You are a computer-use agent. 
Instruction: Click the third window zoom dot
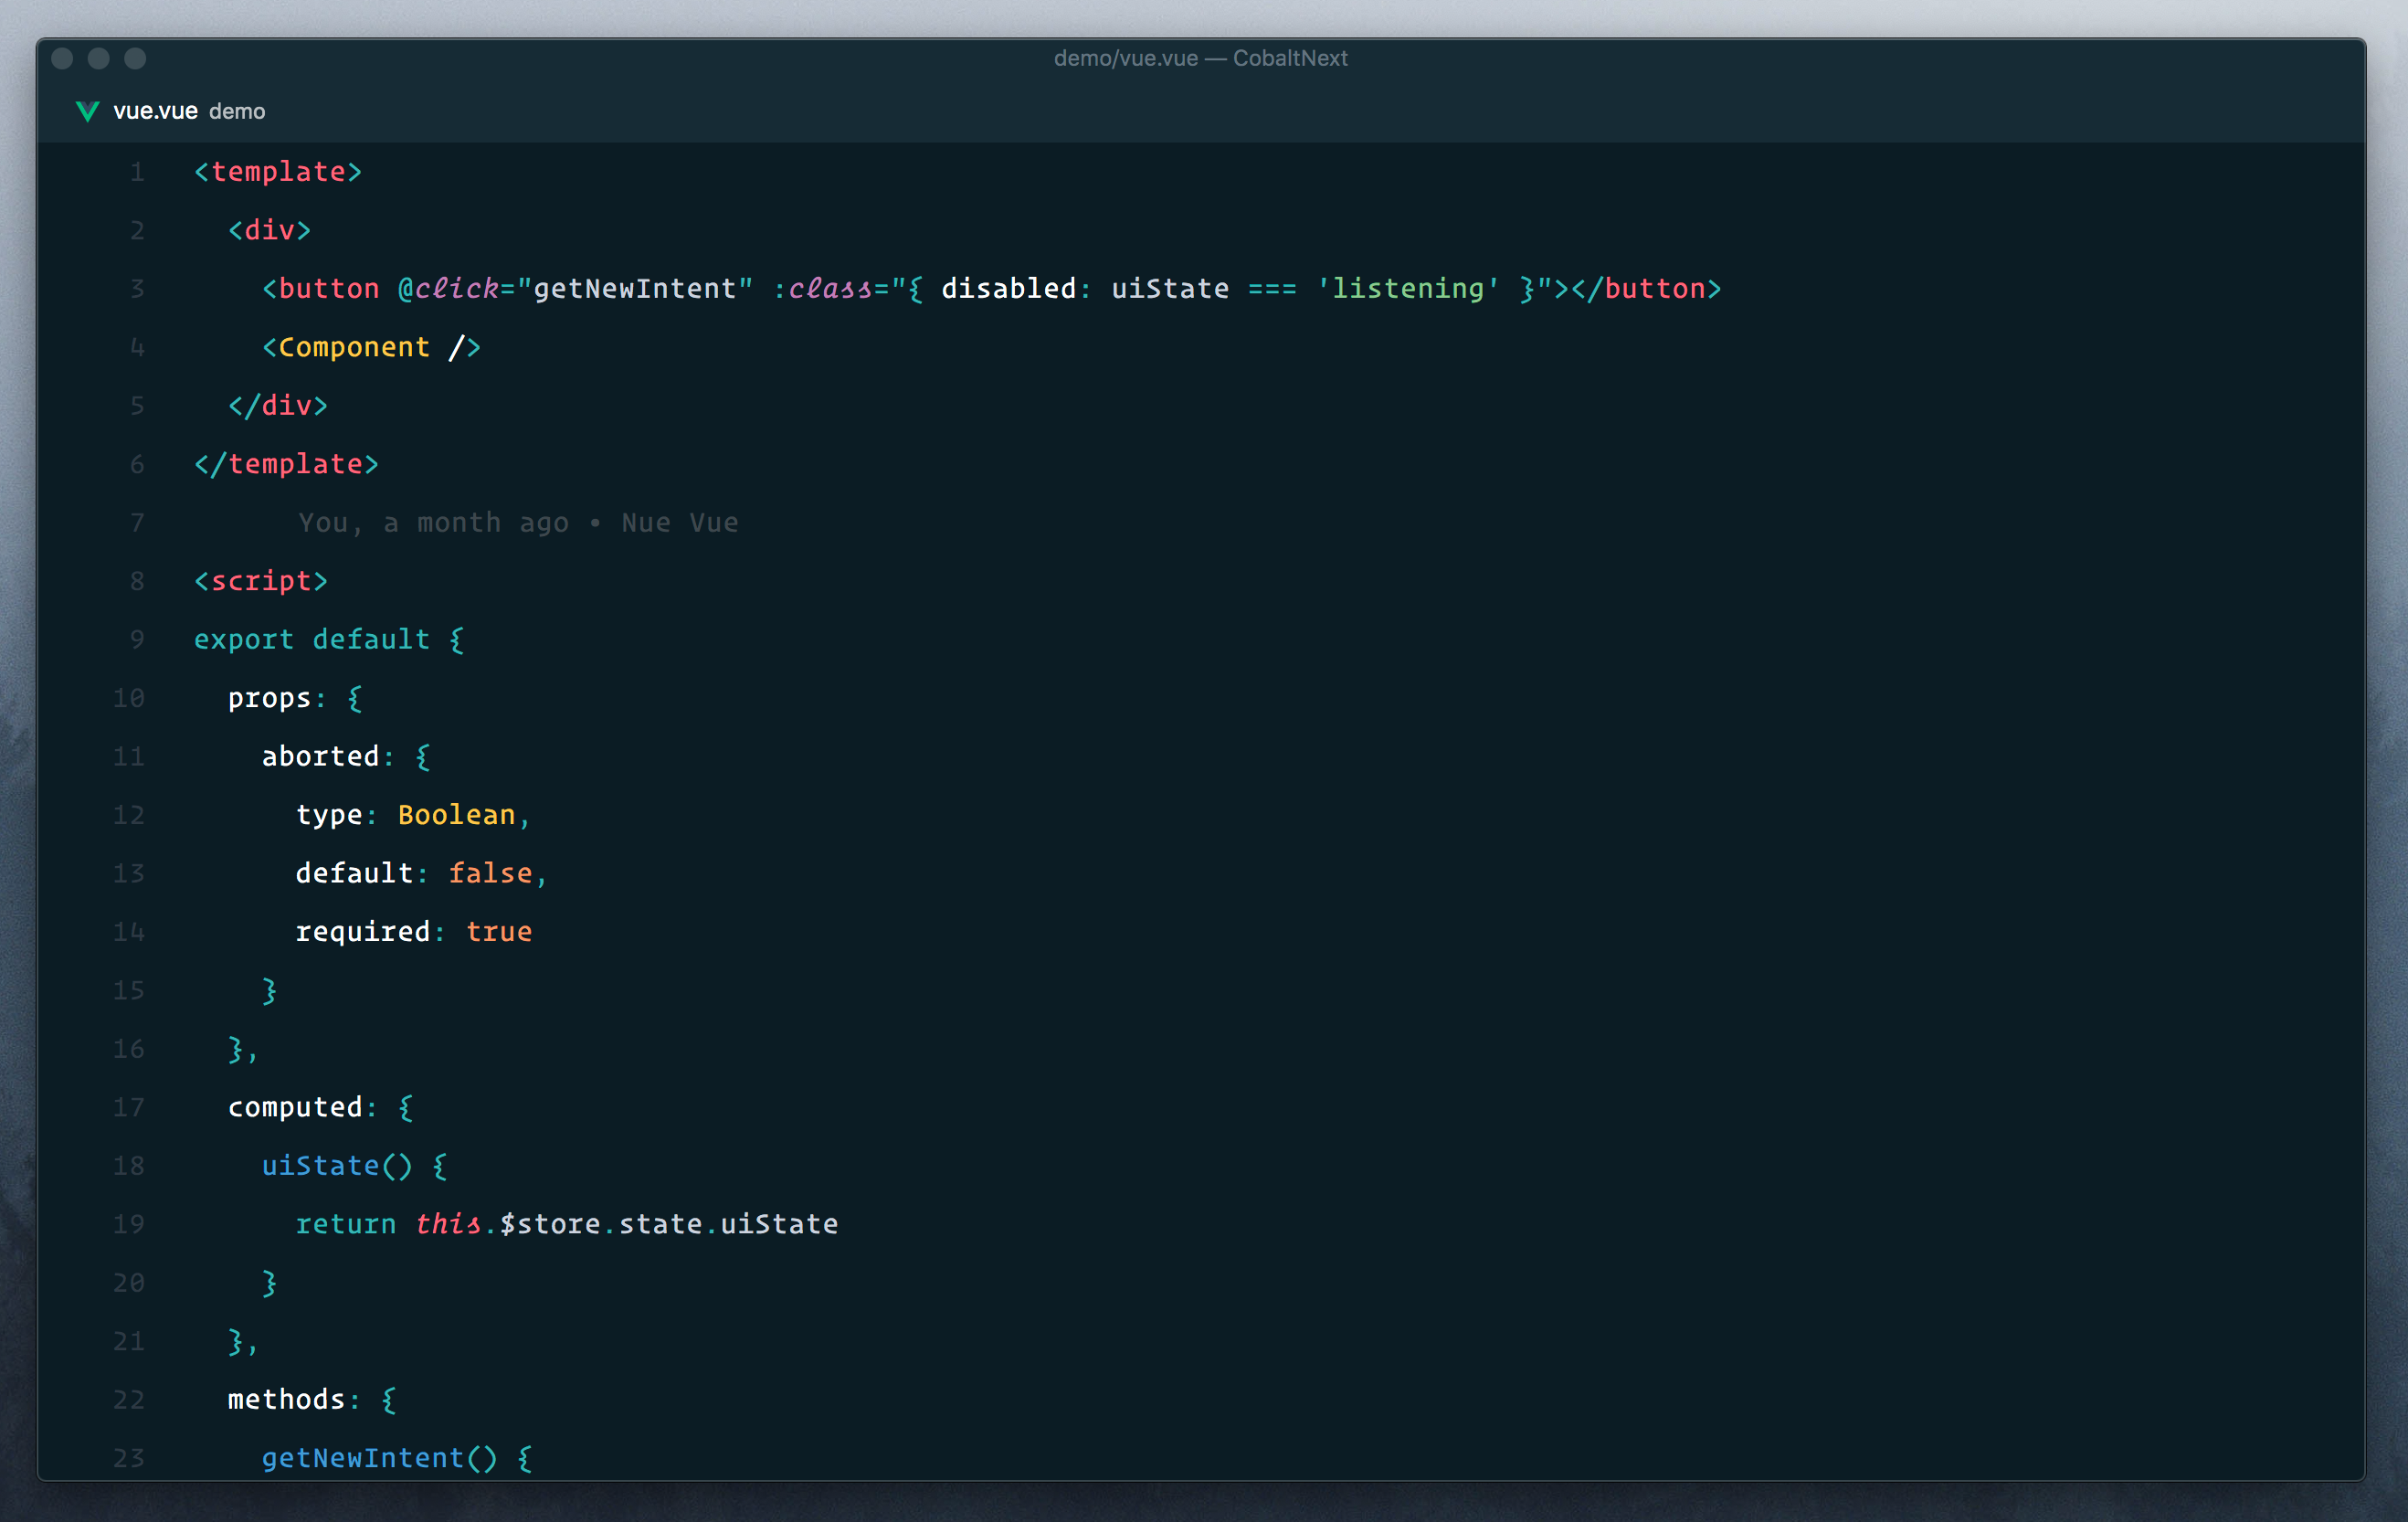135,59
